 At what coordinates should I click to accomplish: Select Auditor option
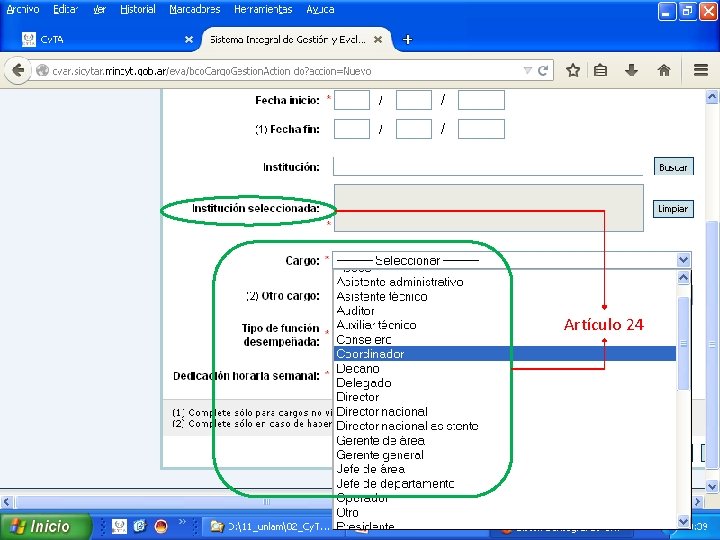point(505,311)
